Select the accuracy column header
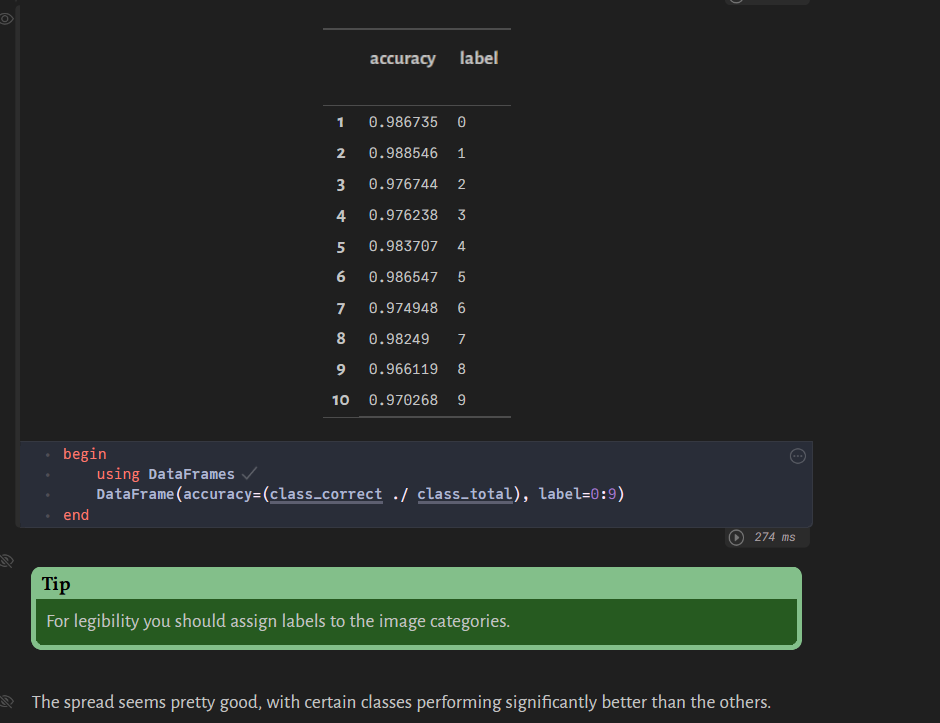This screenshot has width=940, height=723. (x=403, y=58)
